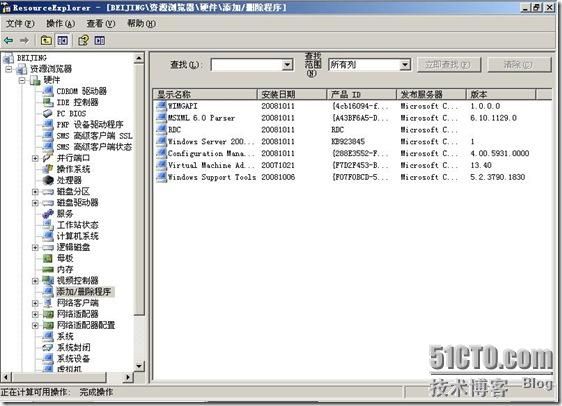Click the 清除 button

[519, 65]
